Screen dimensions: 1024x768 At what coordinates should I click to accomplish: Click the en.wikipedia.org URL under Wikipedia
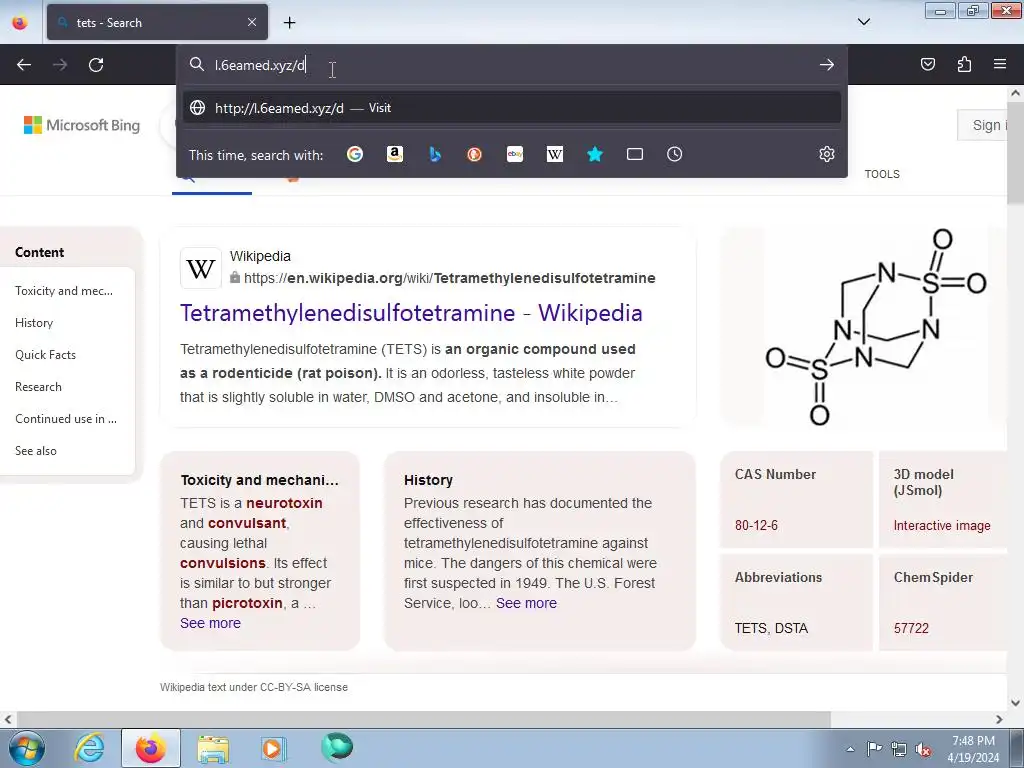[x=449, y=278]
